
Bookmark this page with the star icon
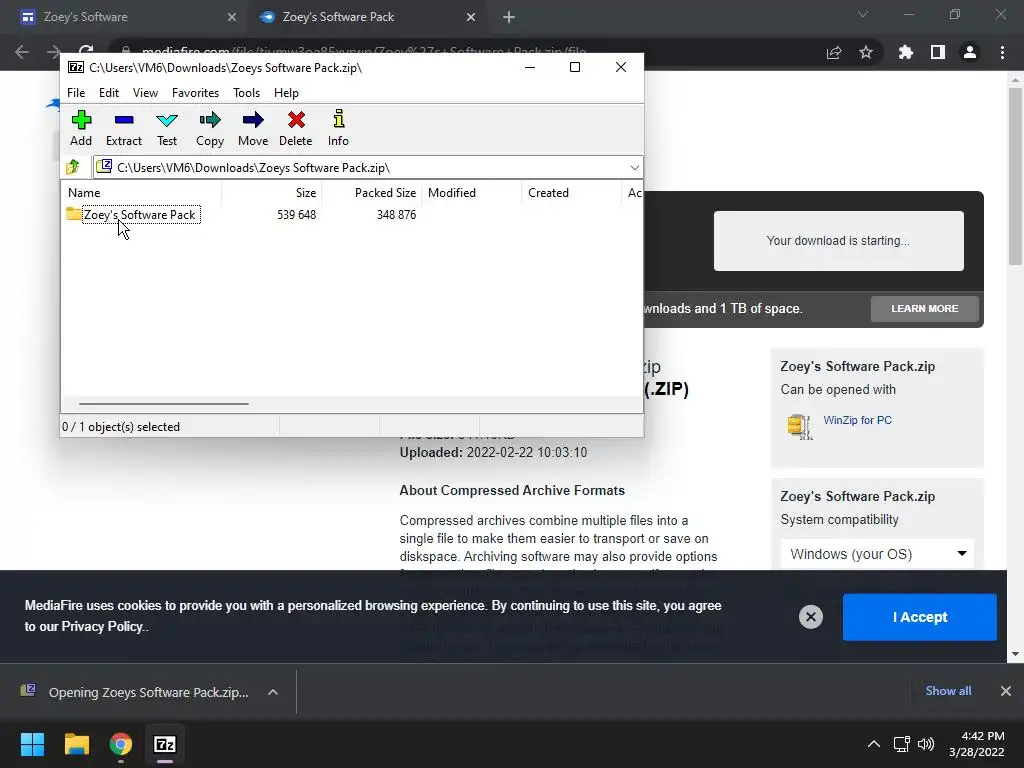[x=866, y=52]
